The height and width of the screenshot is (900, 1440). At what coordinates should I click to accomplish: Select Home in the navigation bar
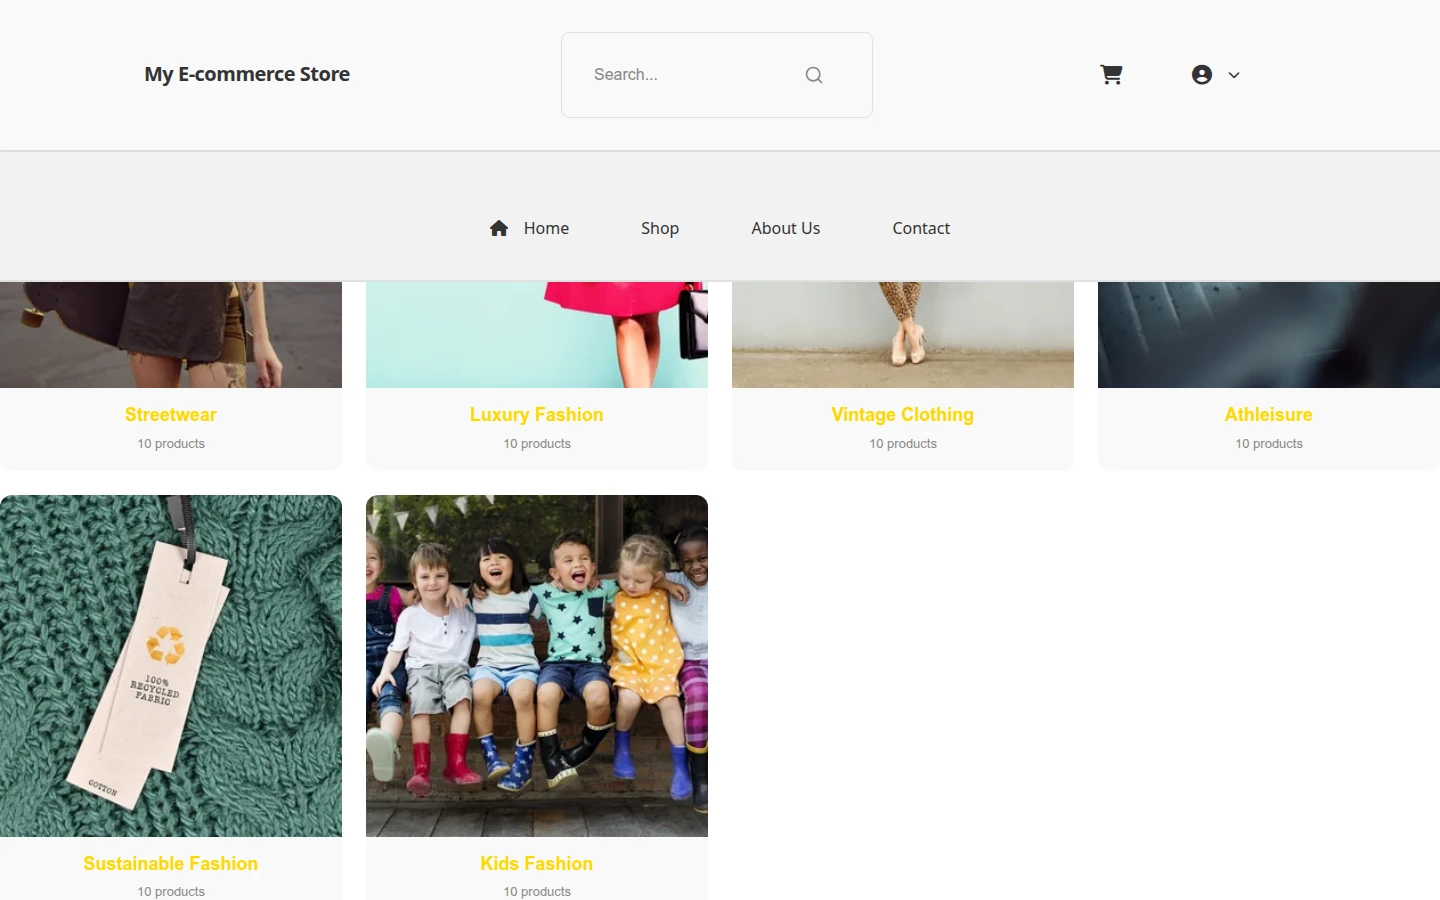click(x=546, y=228)
